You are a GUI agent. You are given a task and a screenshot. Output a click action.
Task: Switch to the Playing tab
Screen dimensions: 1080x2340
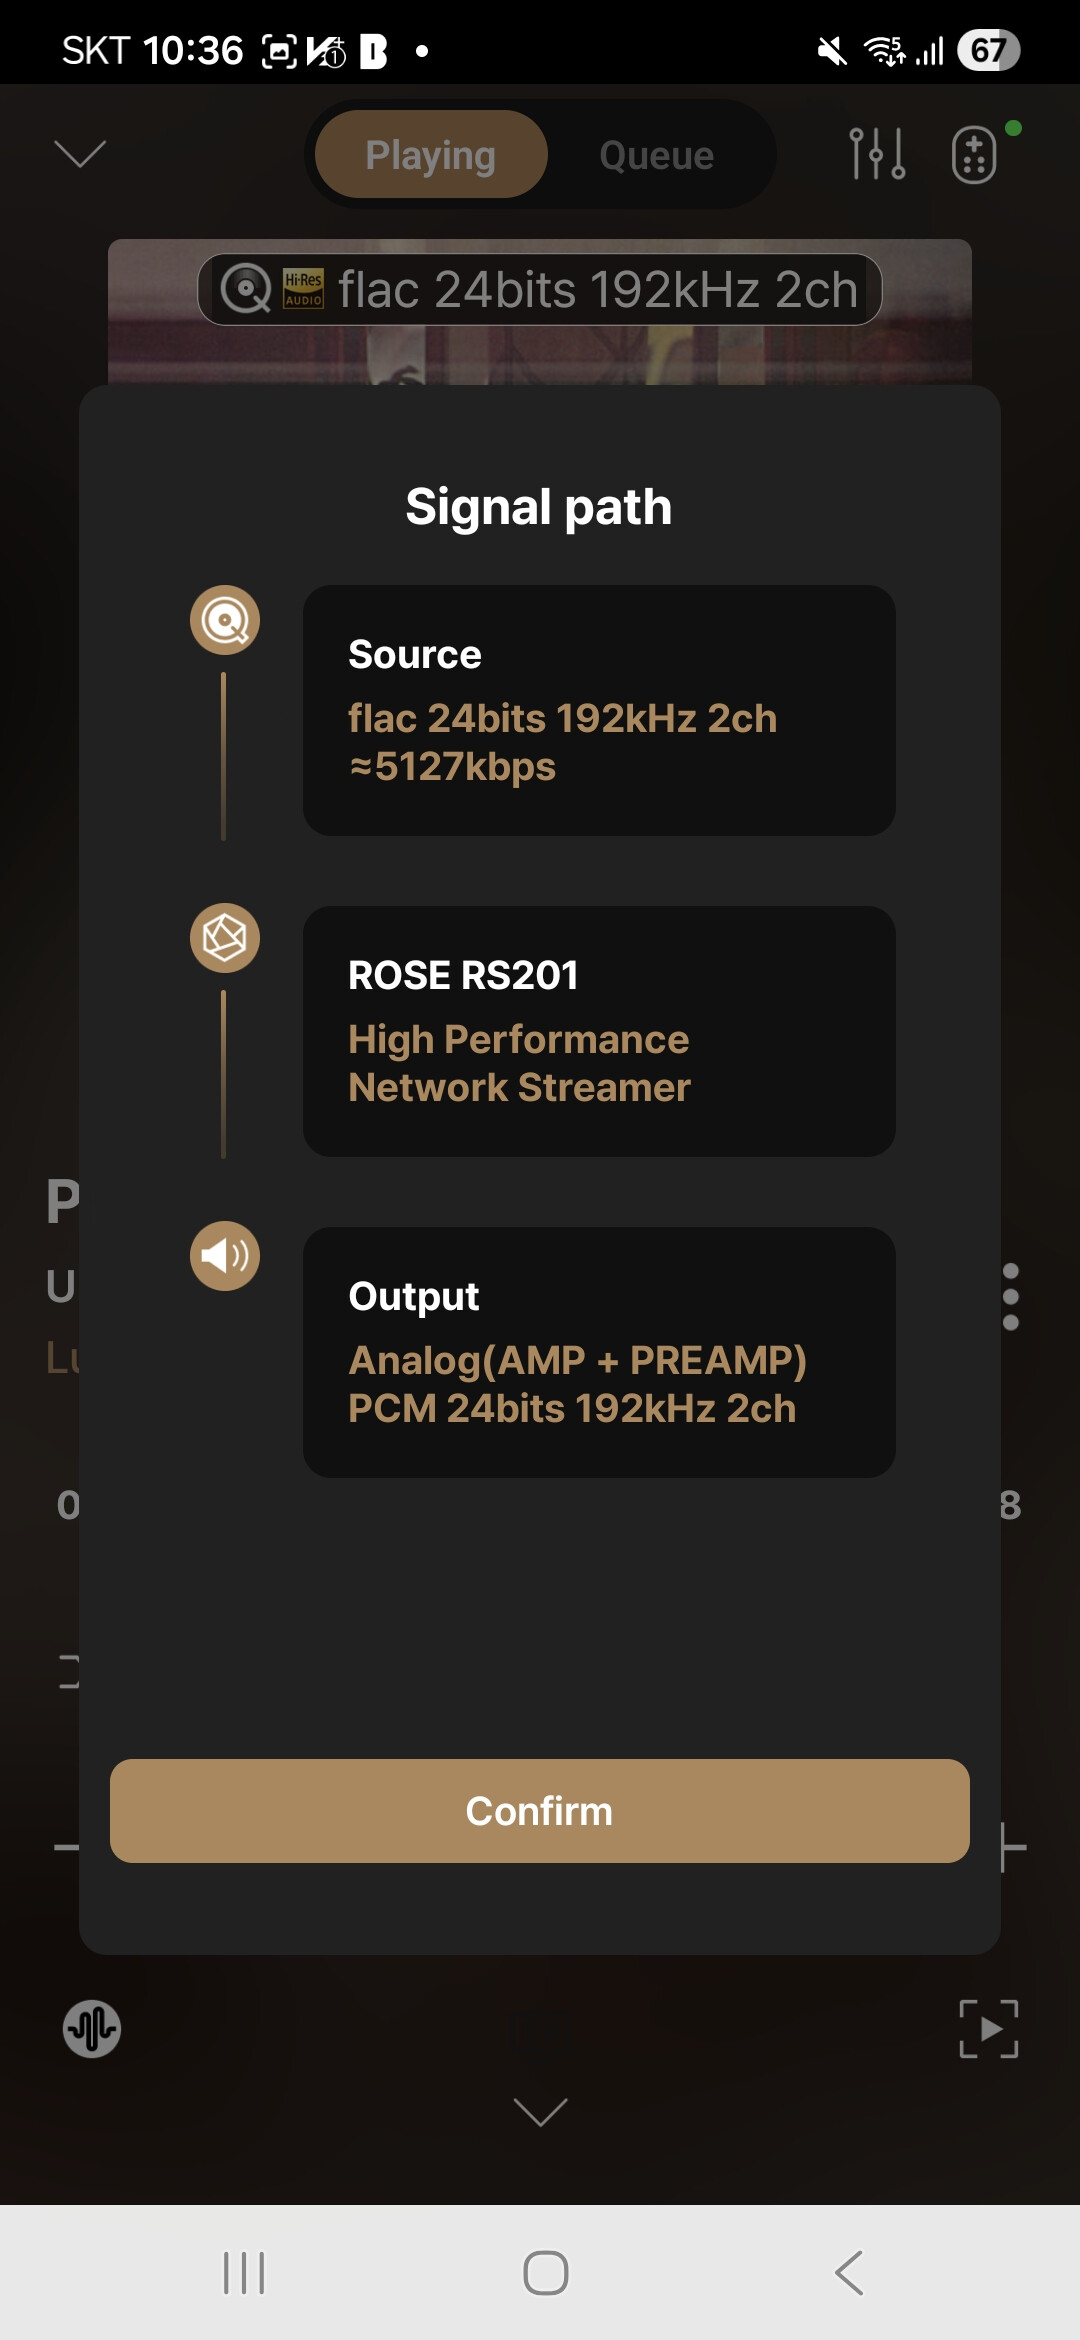[431, 155]
